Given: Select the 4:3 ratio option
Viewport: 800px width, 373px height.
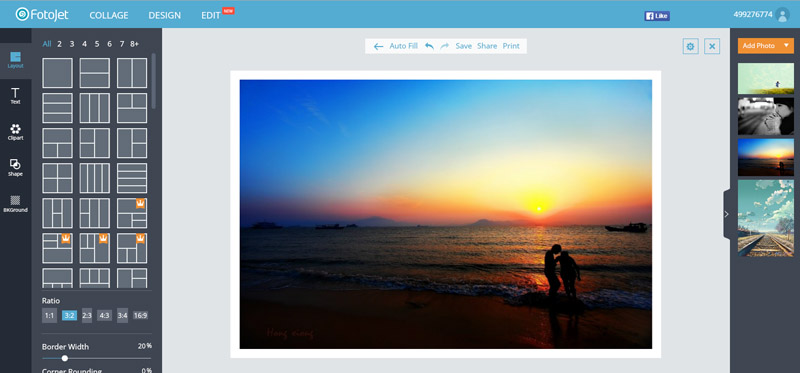Looking at the screenshot, I should 104,315.
